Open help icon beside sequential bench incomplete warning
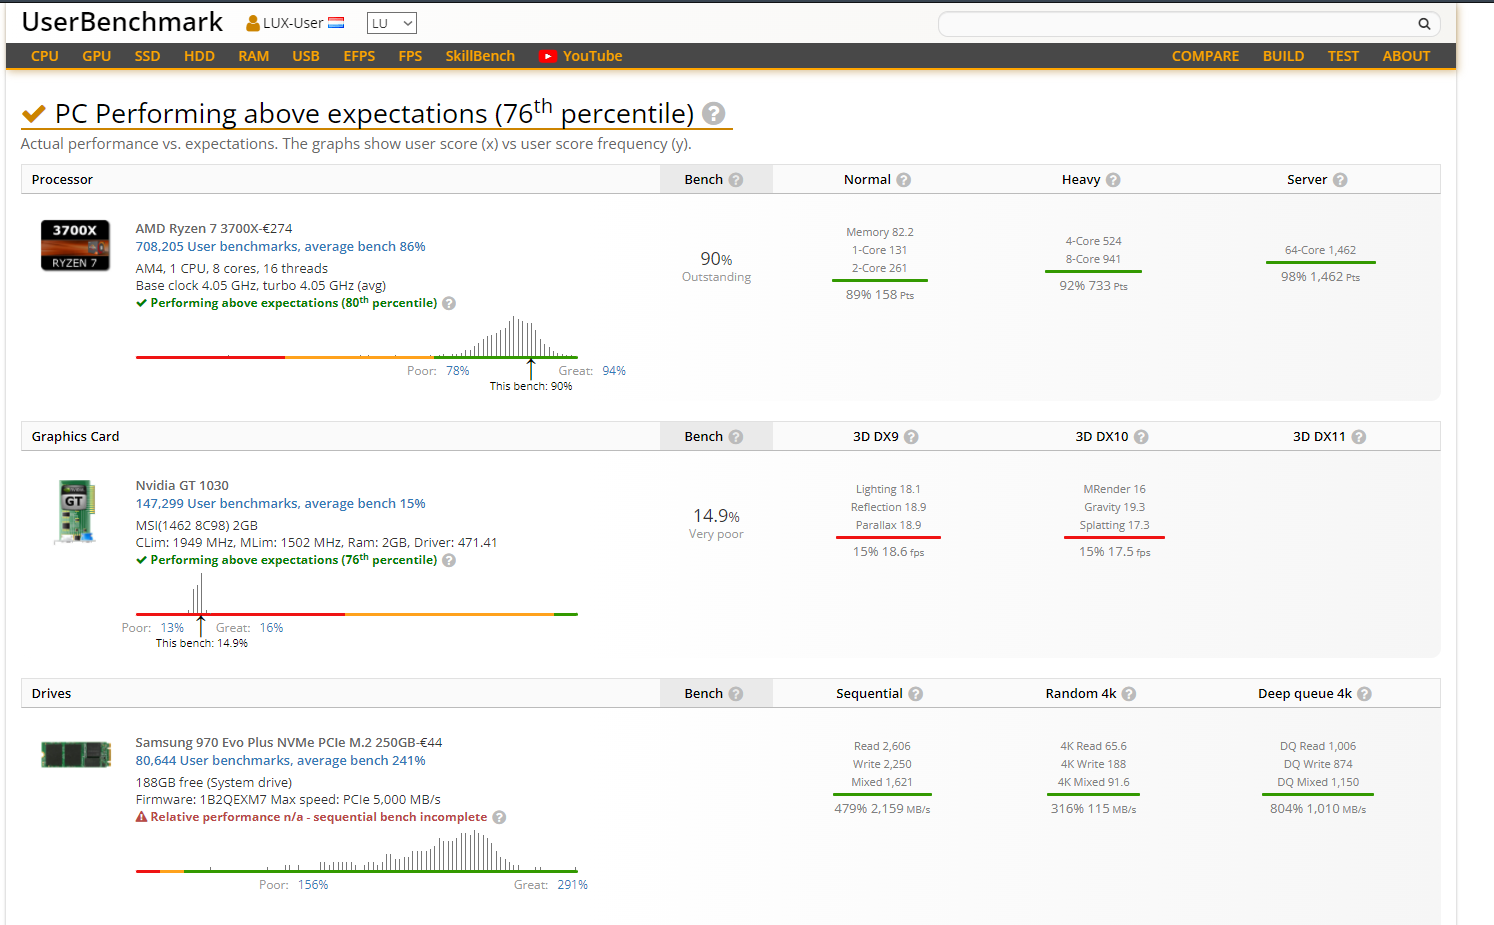The height and width of the screenshot is (925, 1494). (499, 817)
